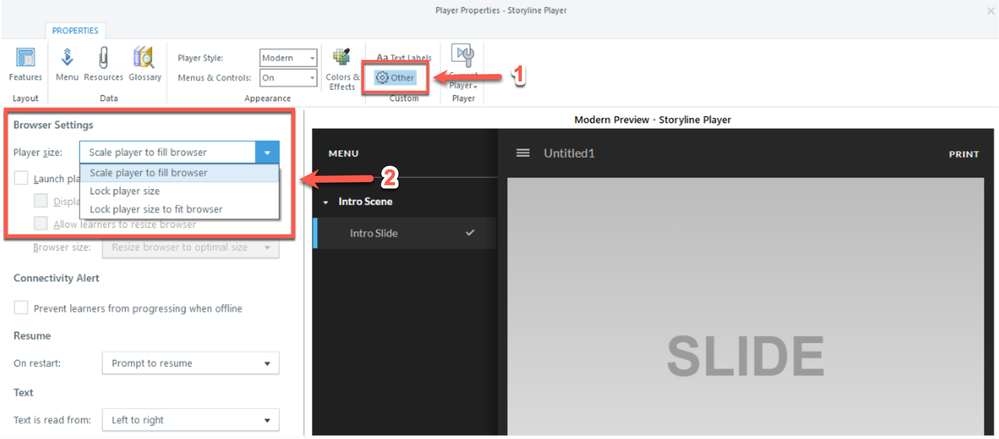Choose Lock player size to fit browser
The image size is (999, 439).
click(x=179, y=209)
